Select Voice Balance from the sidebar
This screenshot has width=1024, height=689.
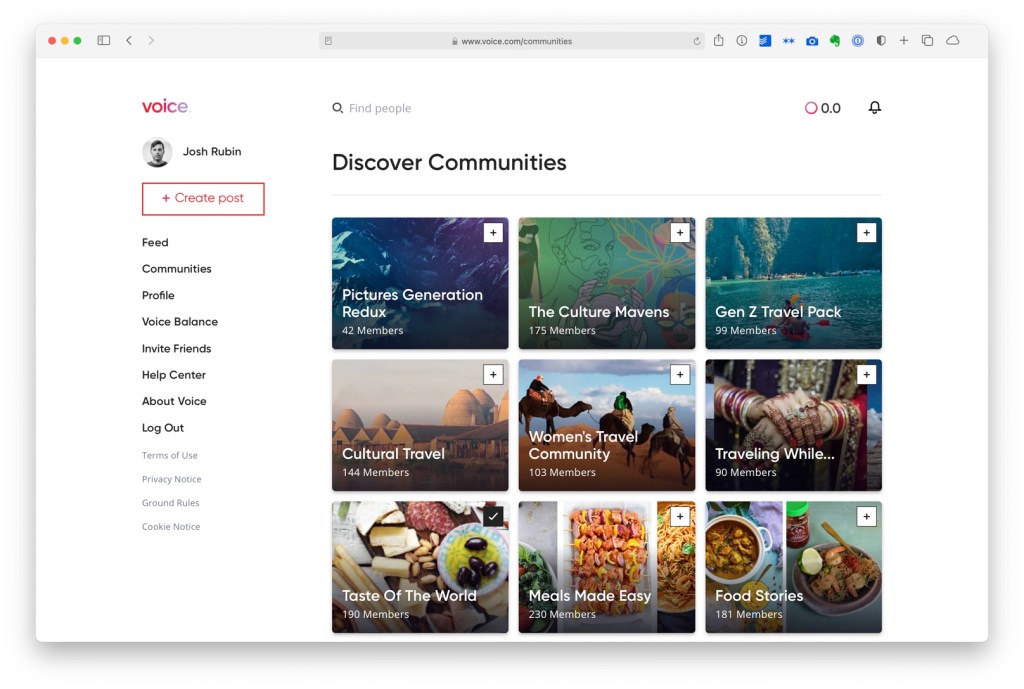[x=180, y=322]
